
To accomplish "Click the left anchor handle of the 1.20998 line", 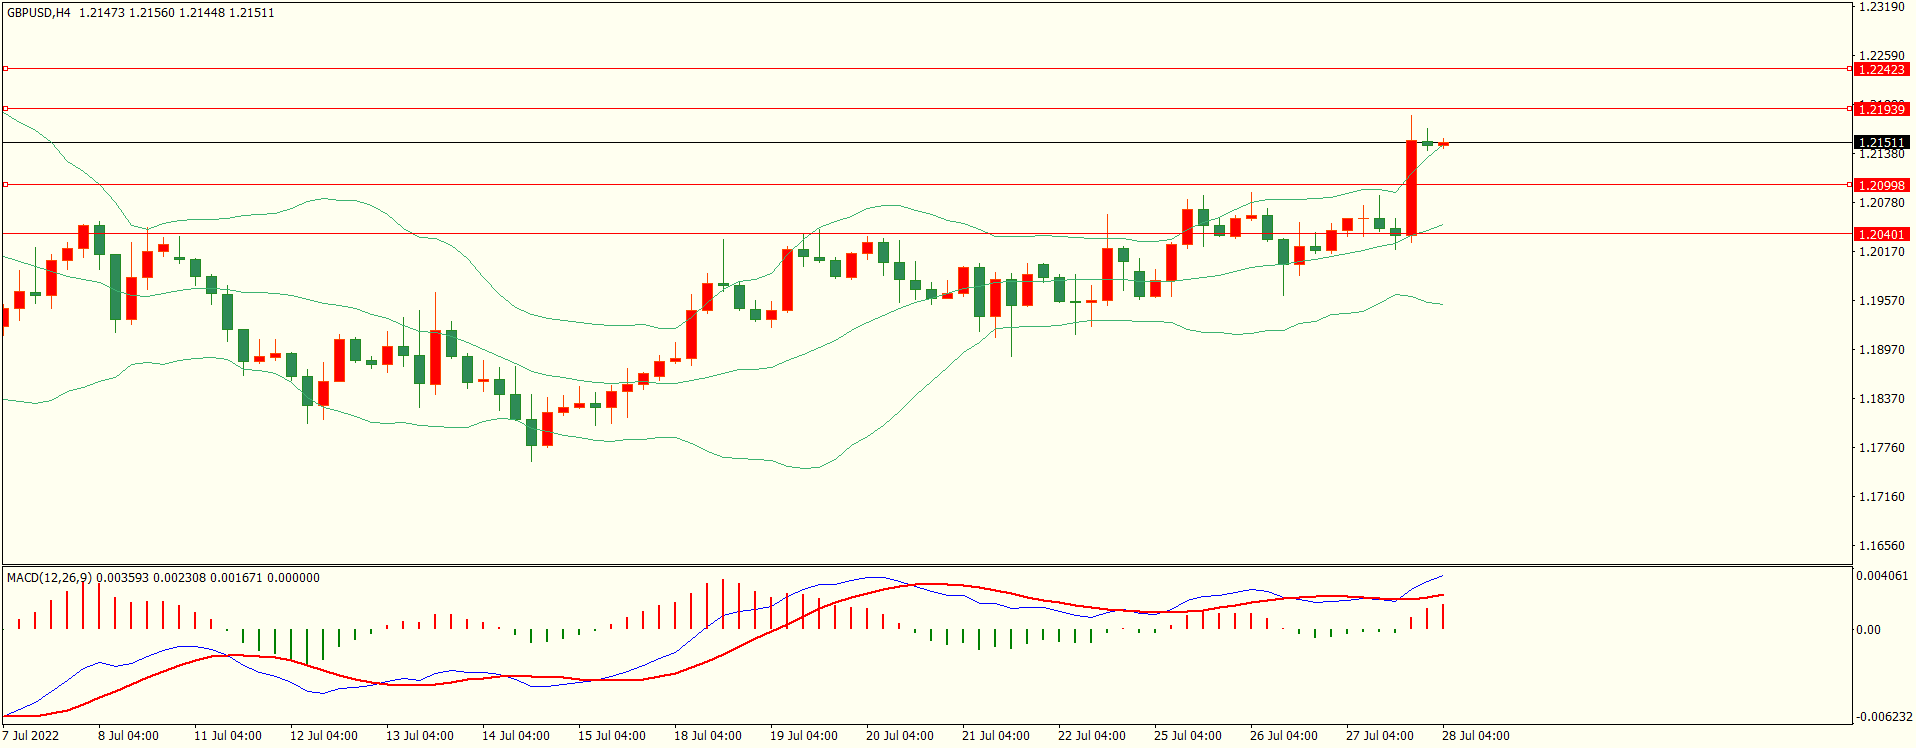I will click(5, 184).
